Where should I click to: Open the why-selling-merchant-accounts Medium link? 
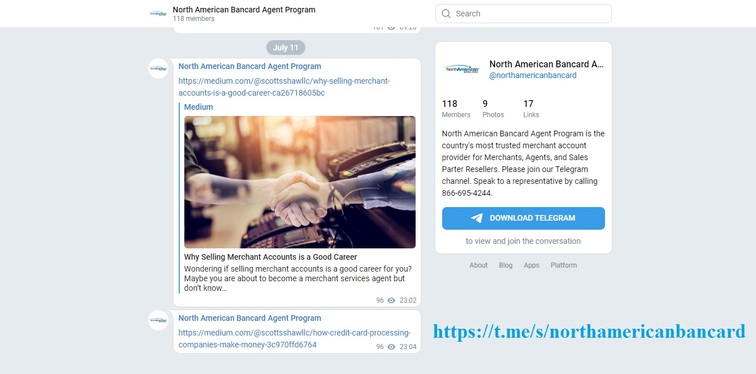pyautogui.click(x=284, y=87)
